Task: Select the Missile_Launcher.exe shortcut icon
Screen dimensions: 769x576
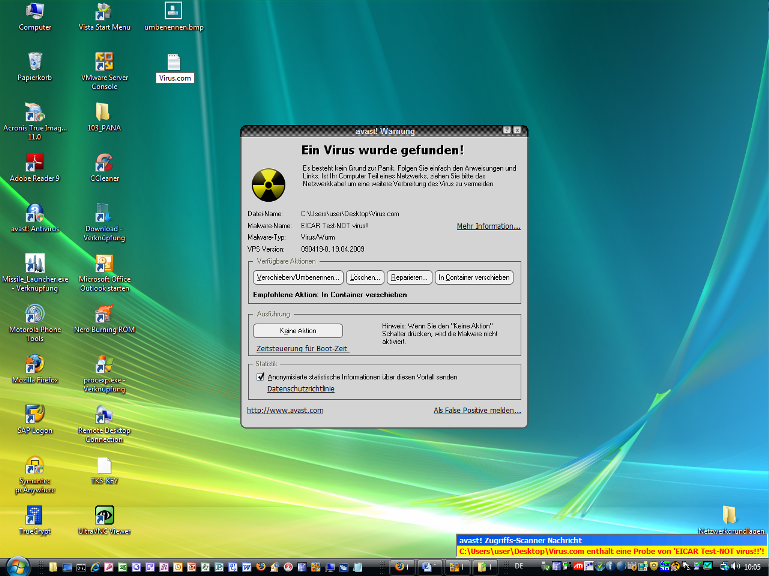Action: (35, 273)
